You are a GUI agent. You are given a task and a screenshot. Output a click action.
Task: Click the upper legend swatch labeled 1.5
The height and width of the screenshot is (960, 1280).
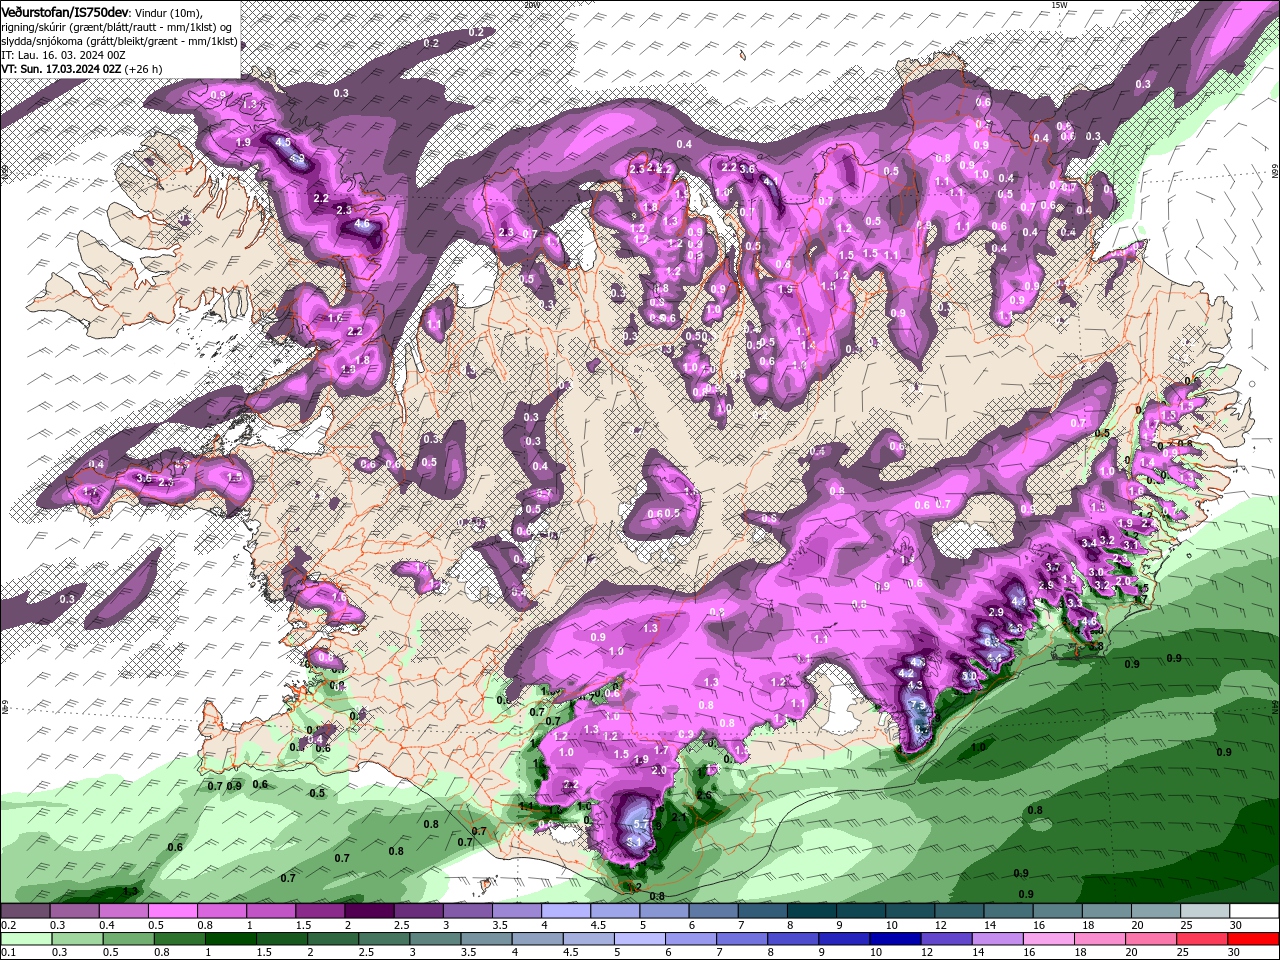319,911
